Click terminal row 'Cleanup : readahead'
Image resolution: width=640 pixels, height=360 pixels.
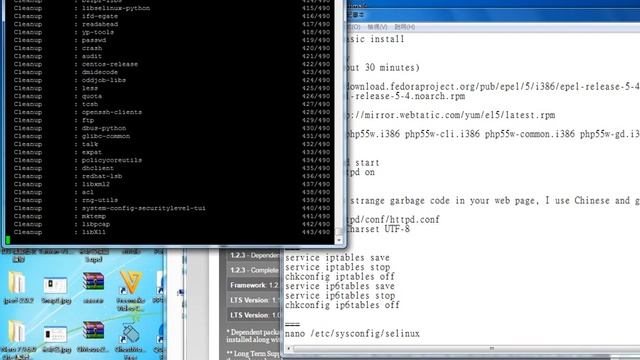(171, 24)
